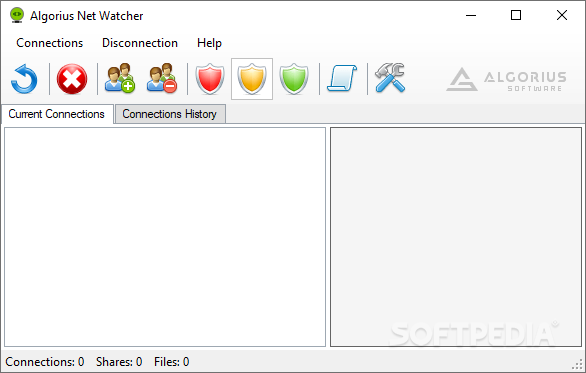The image size is (586, 373).
Task: Maximize the Algorius Net Watcher window
Action: 516,15
